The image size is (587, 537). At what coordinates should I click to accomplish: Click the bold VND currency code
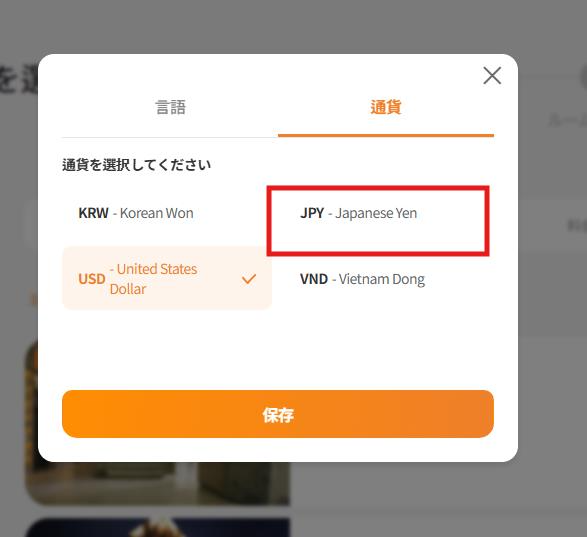(314, 279)
